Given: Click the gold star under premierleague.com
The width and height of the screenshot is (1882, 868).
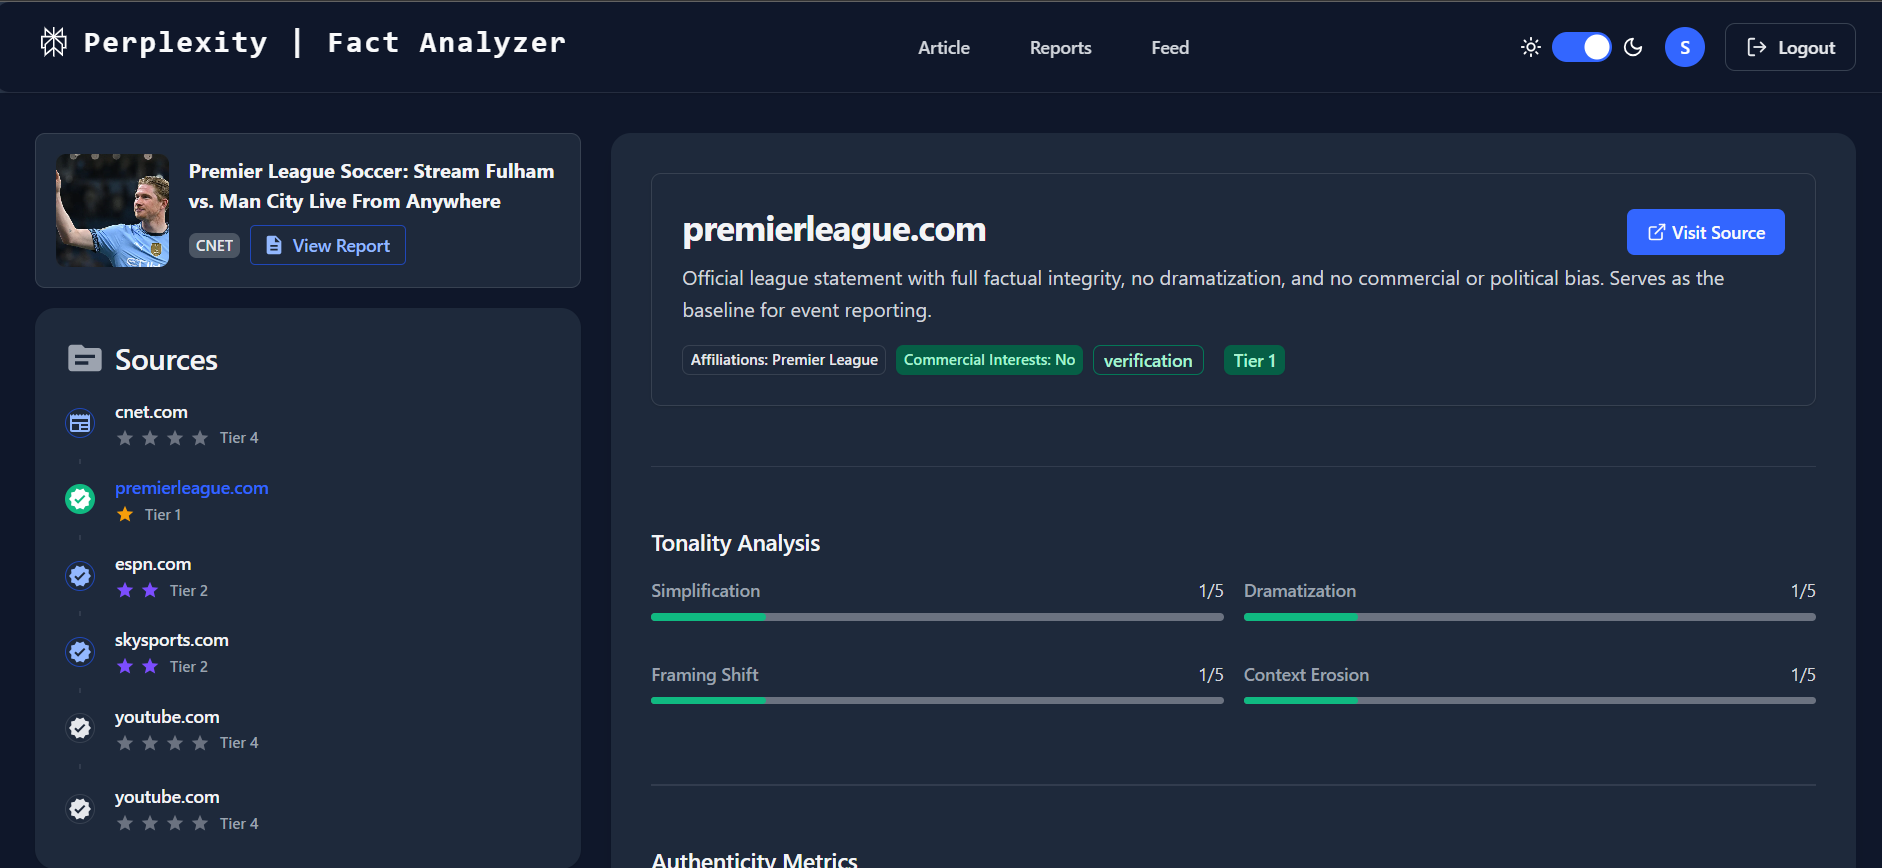Looking at the screenshot, I should [x=125, y=514].
